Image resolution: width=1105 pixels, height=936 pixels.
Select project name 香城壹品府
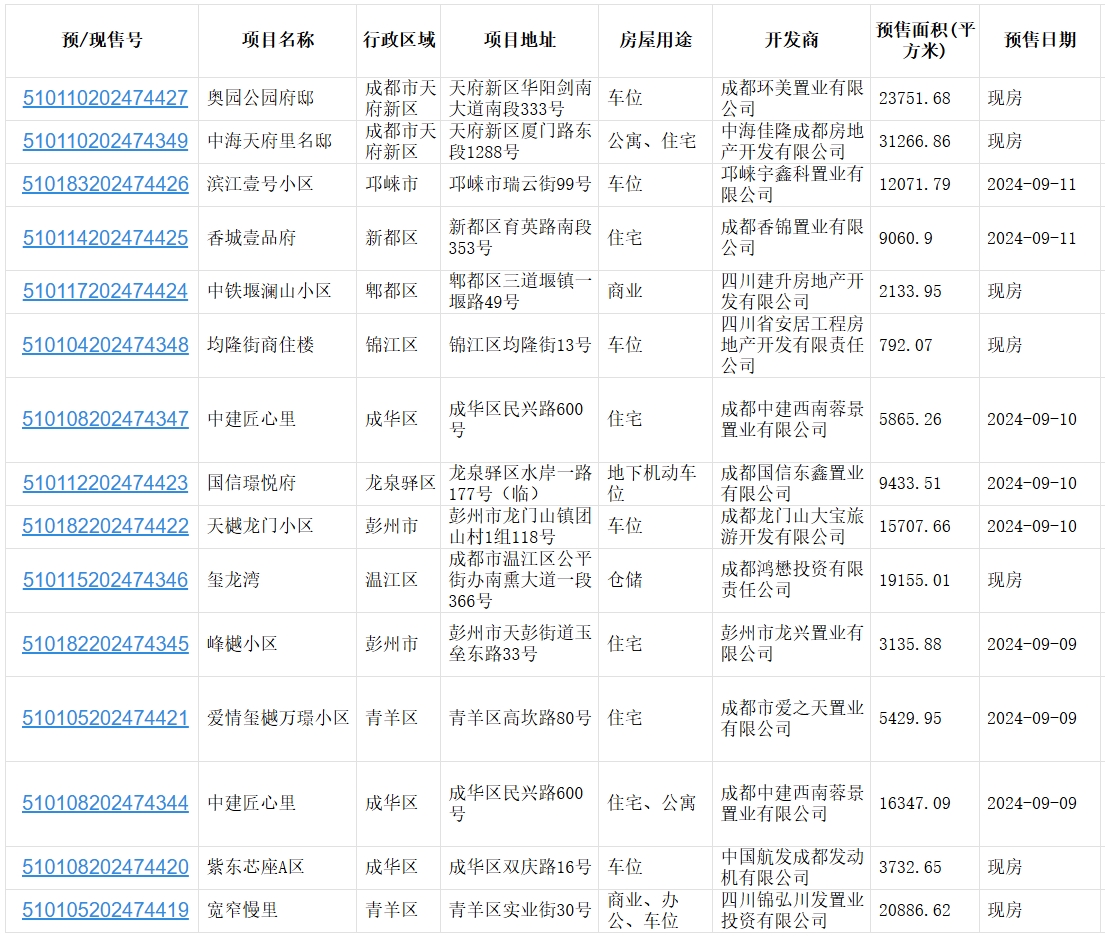point(252,238)
